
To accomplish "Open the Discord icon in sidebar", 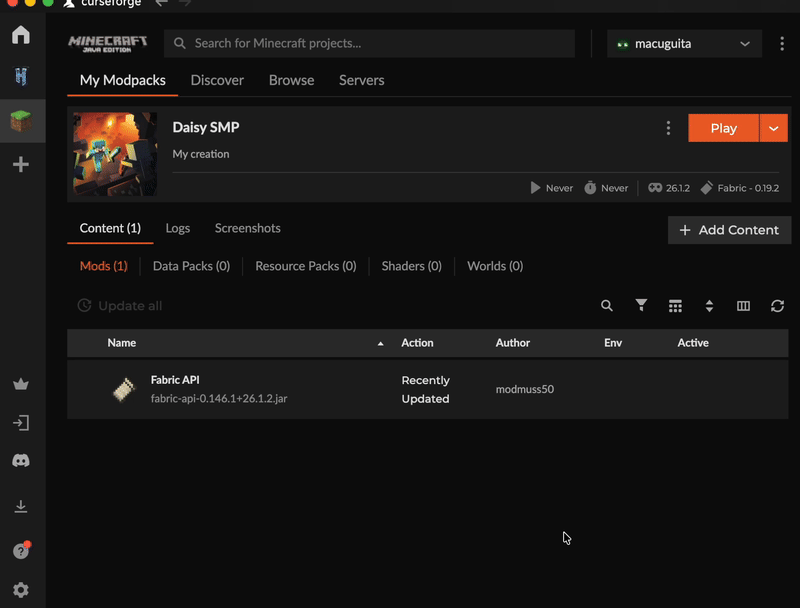I will [x=21, y=461].
